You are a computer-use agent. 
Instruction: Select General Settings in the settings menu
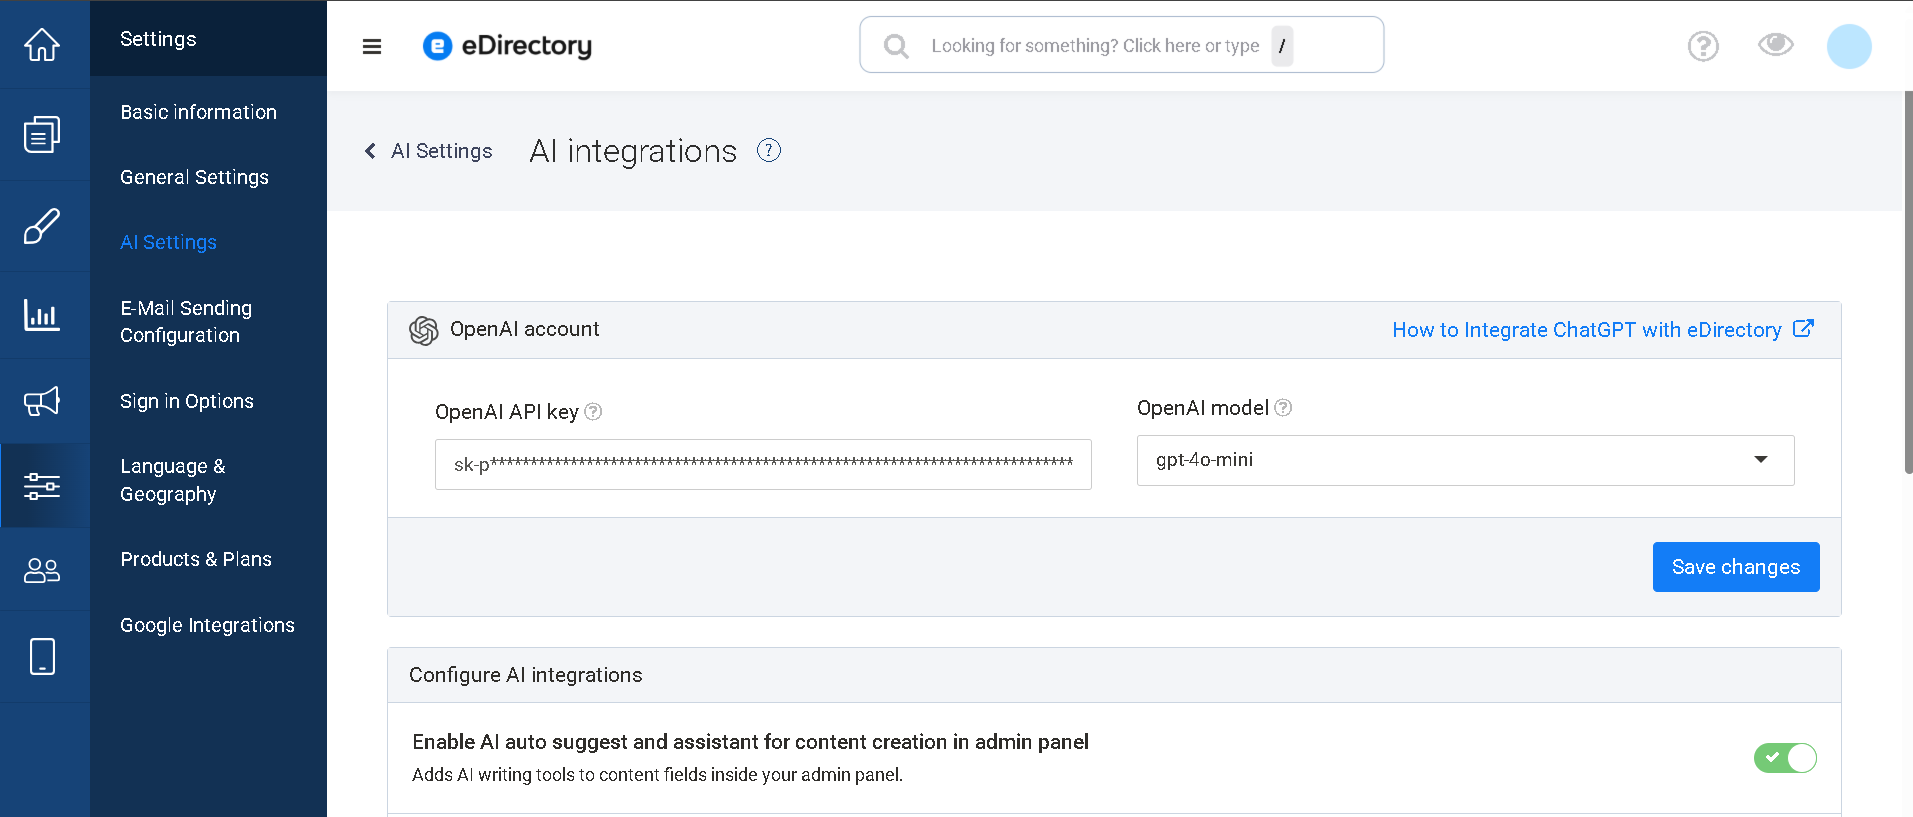tap(194, 177)
